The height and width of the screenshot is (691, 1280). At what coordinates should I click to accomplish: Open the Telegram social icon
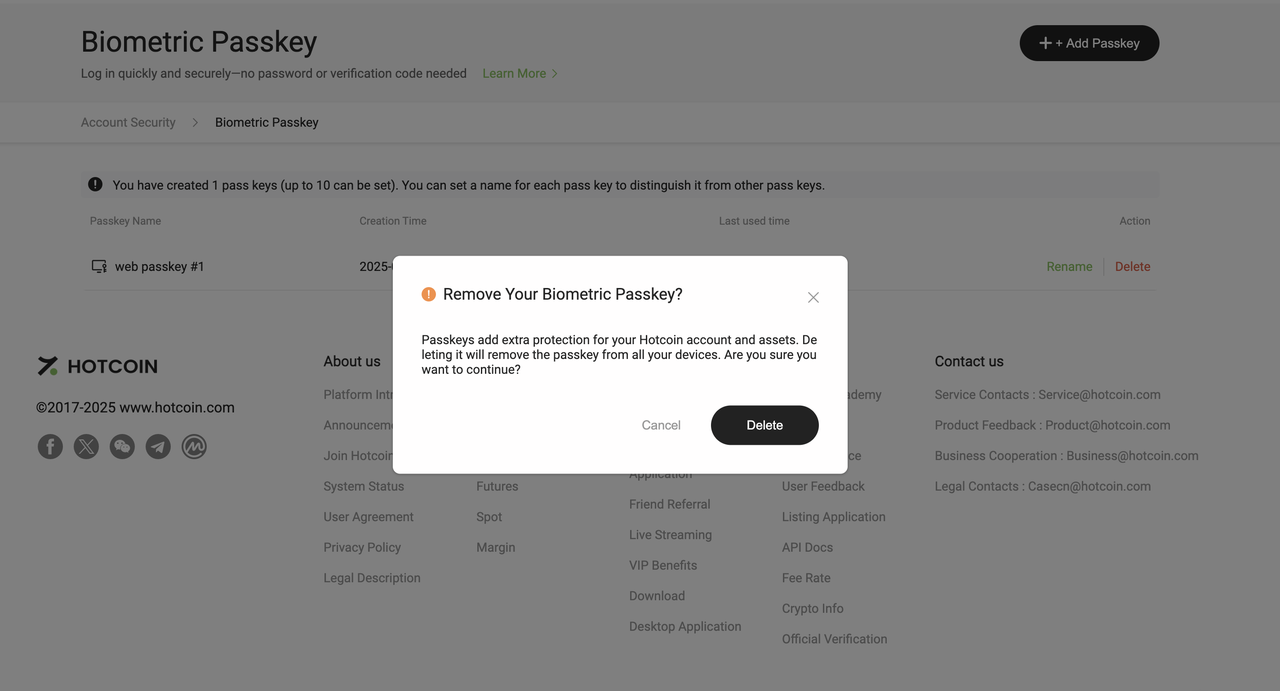158,446
